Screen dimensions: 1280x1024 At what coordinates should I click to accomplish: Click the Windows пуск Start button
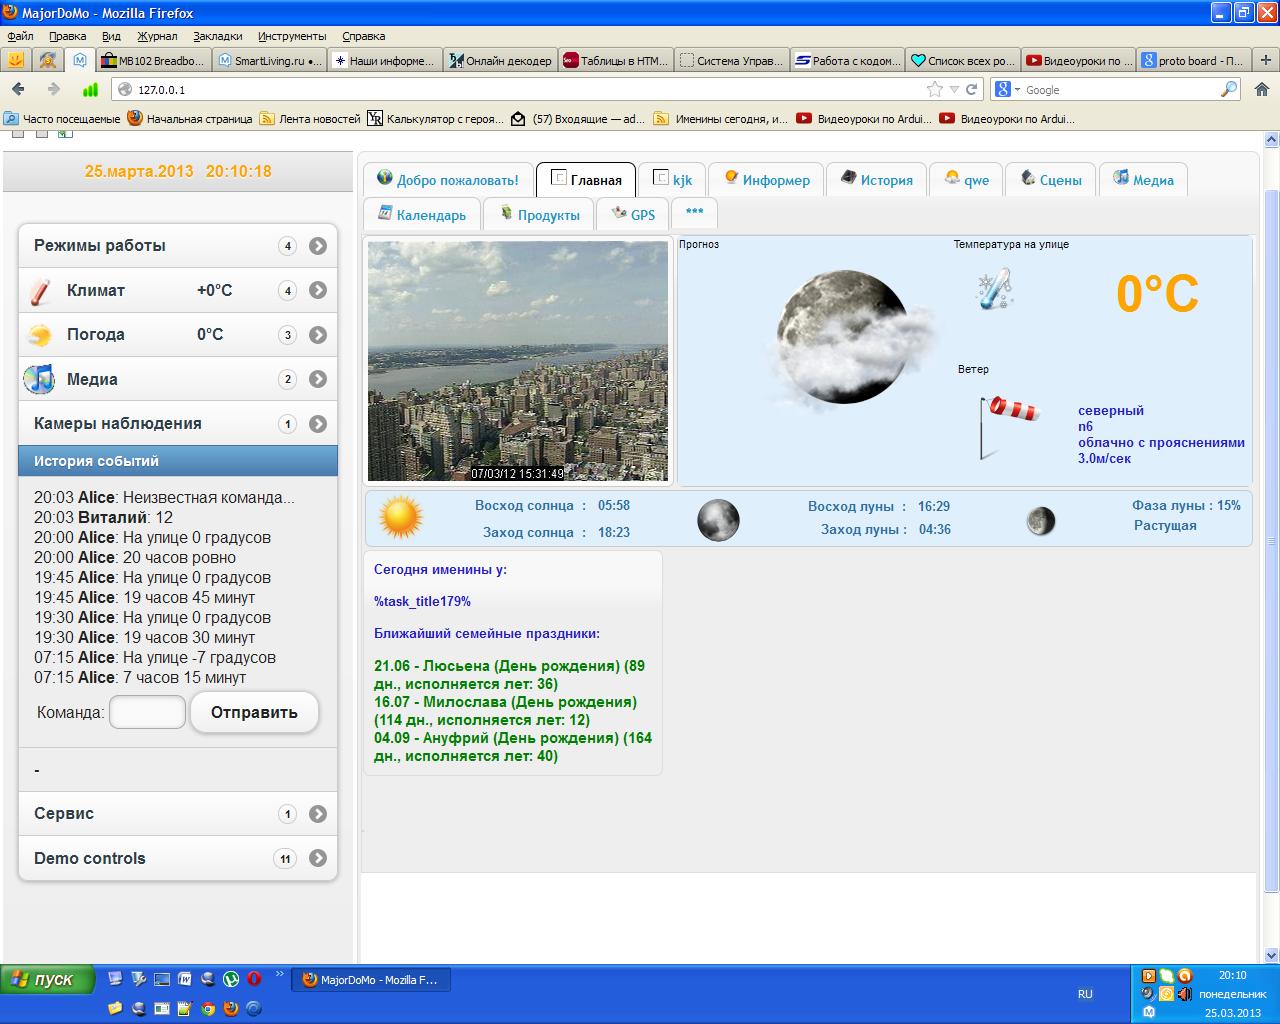(48, 979)
